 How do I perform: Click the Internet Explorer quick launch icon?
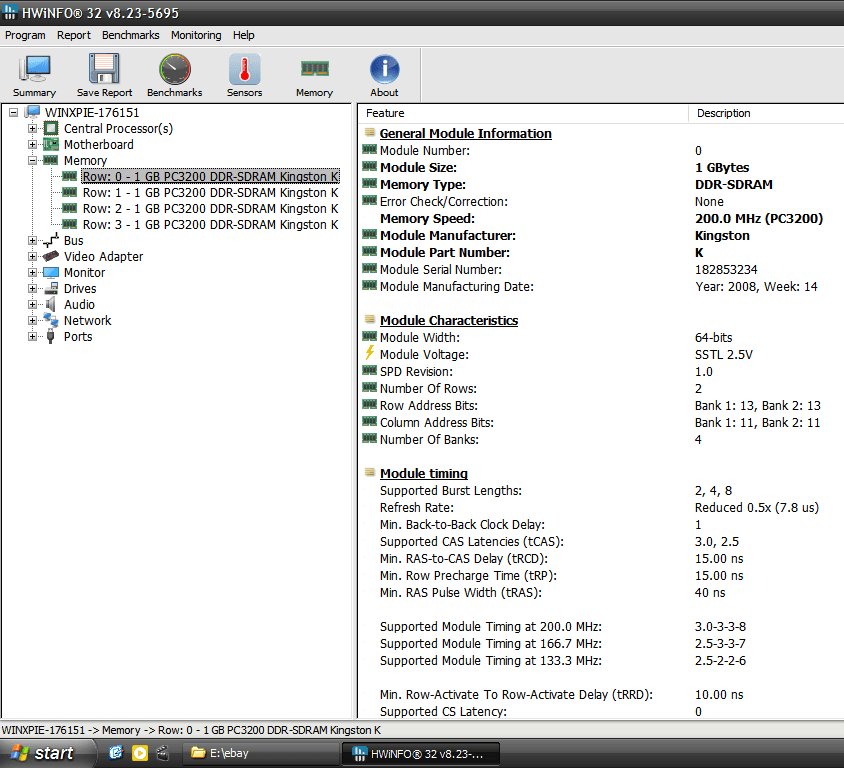click(x=116, y=753)
